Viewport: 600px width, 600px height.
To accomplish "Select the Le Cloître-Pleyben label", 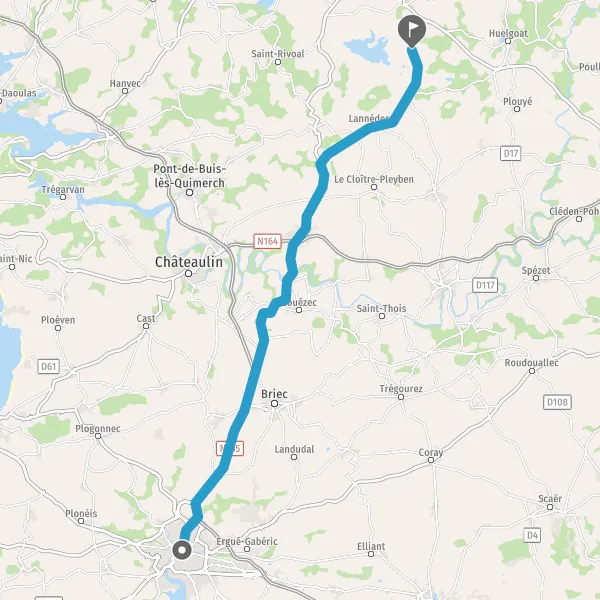I will click(x=374, y=179).
